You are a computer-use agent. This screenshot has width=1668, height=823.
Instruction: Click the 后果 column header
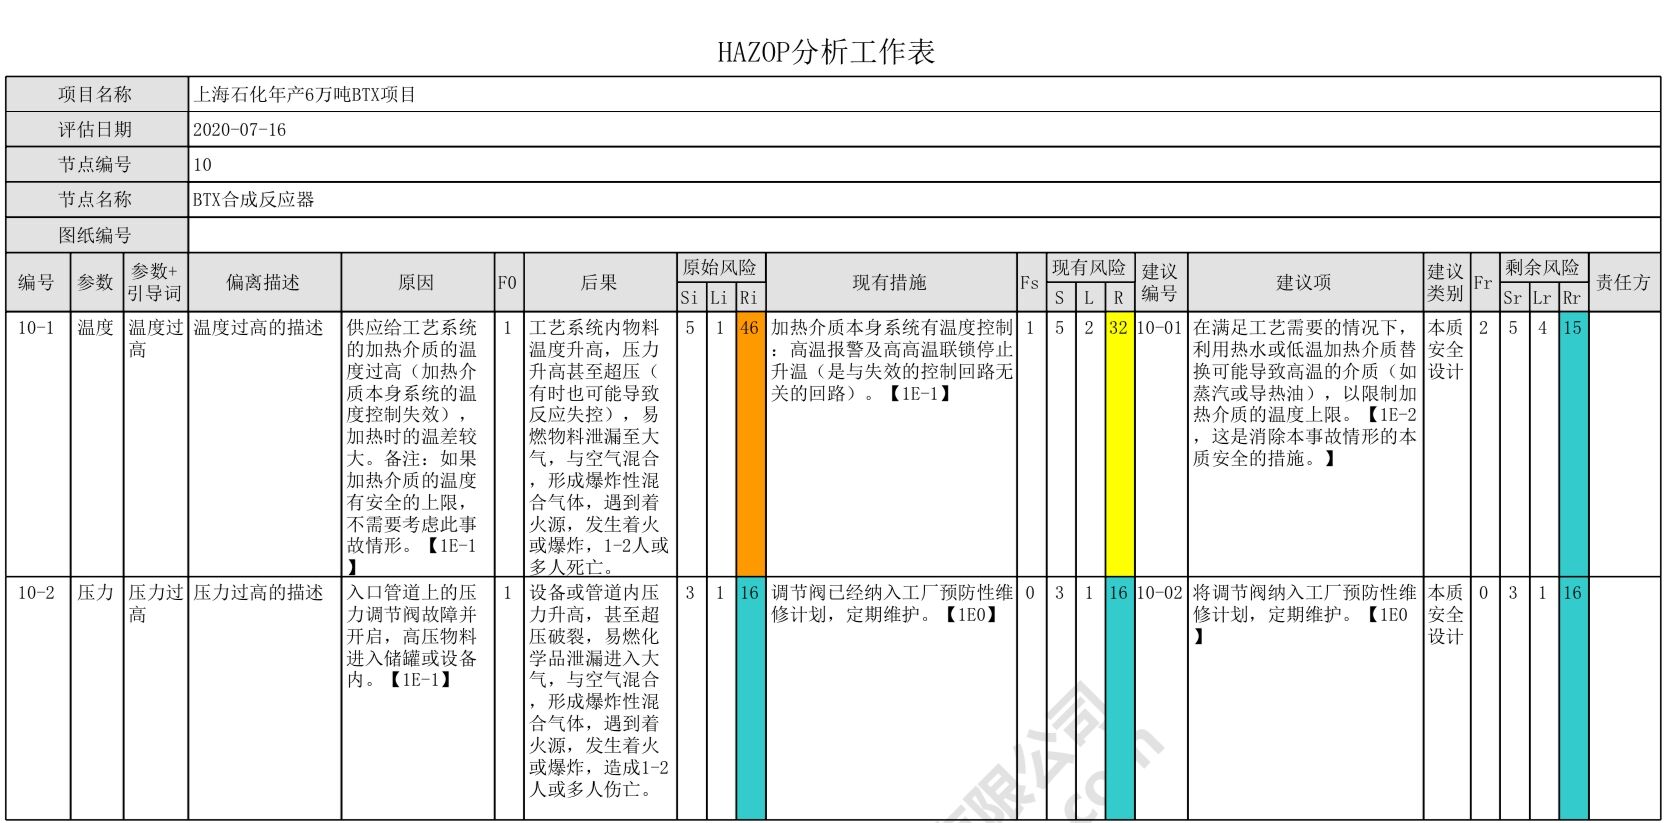tap(599, 283)
